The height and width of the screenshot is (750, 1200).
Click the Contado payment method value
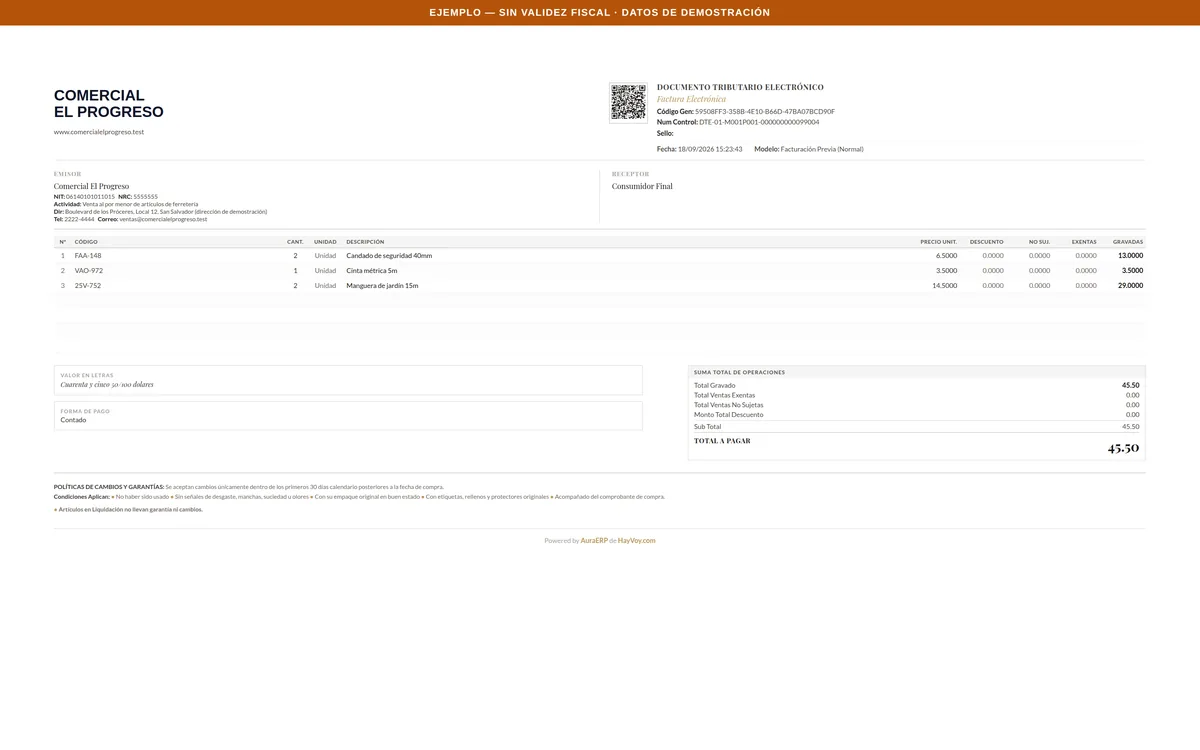[x=73, y=420]
